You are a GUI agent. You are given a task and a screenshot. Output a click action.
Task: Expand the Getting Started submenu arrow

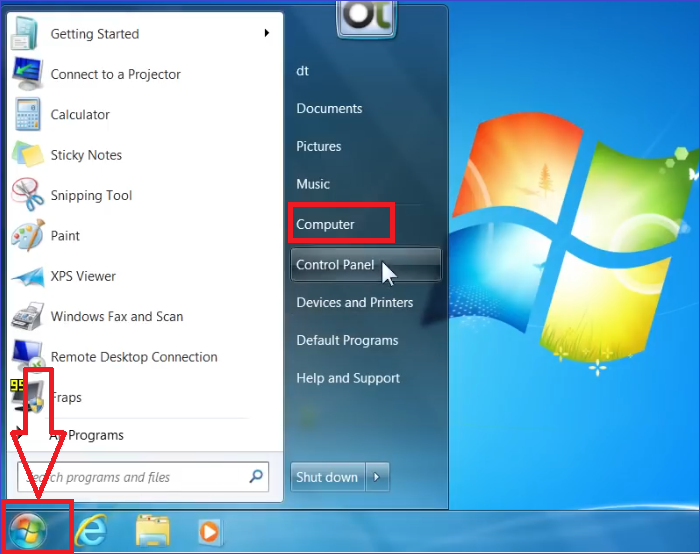[267, 33]
